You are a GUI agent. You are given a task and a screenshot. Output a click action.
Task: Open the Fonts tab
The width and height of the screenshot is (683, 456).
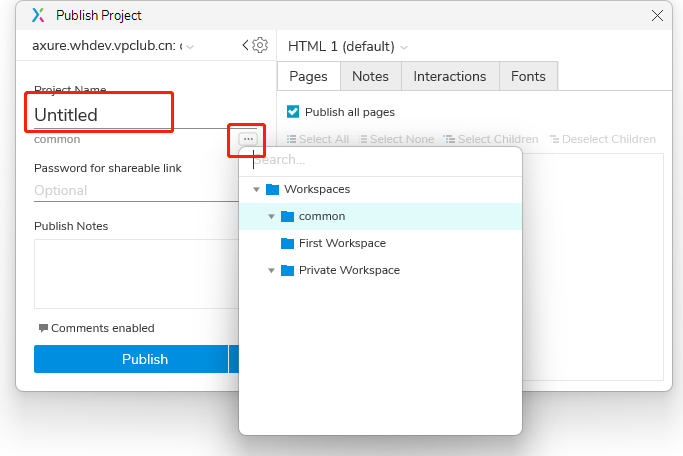pyautogui.click(x=528, y=76)
